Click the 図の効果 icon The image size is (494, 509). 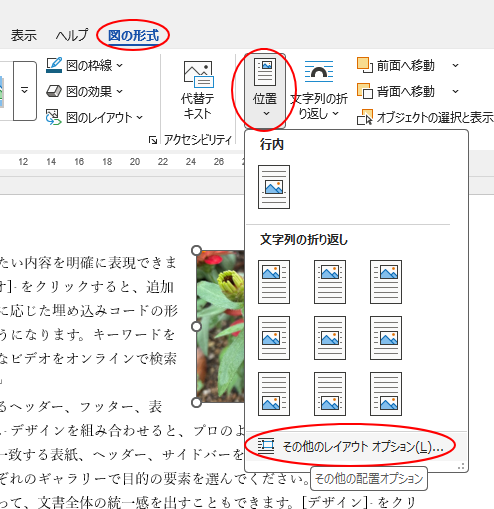click(x=54, y=91)
